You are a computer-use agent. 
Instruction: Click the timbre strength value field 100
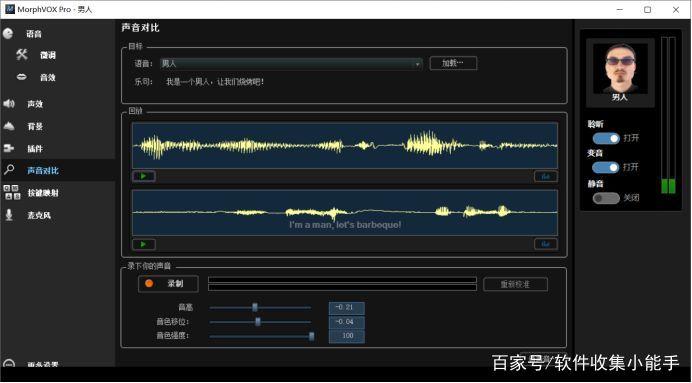346,336
